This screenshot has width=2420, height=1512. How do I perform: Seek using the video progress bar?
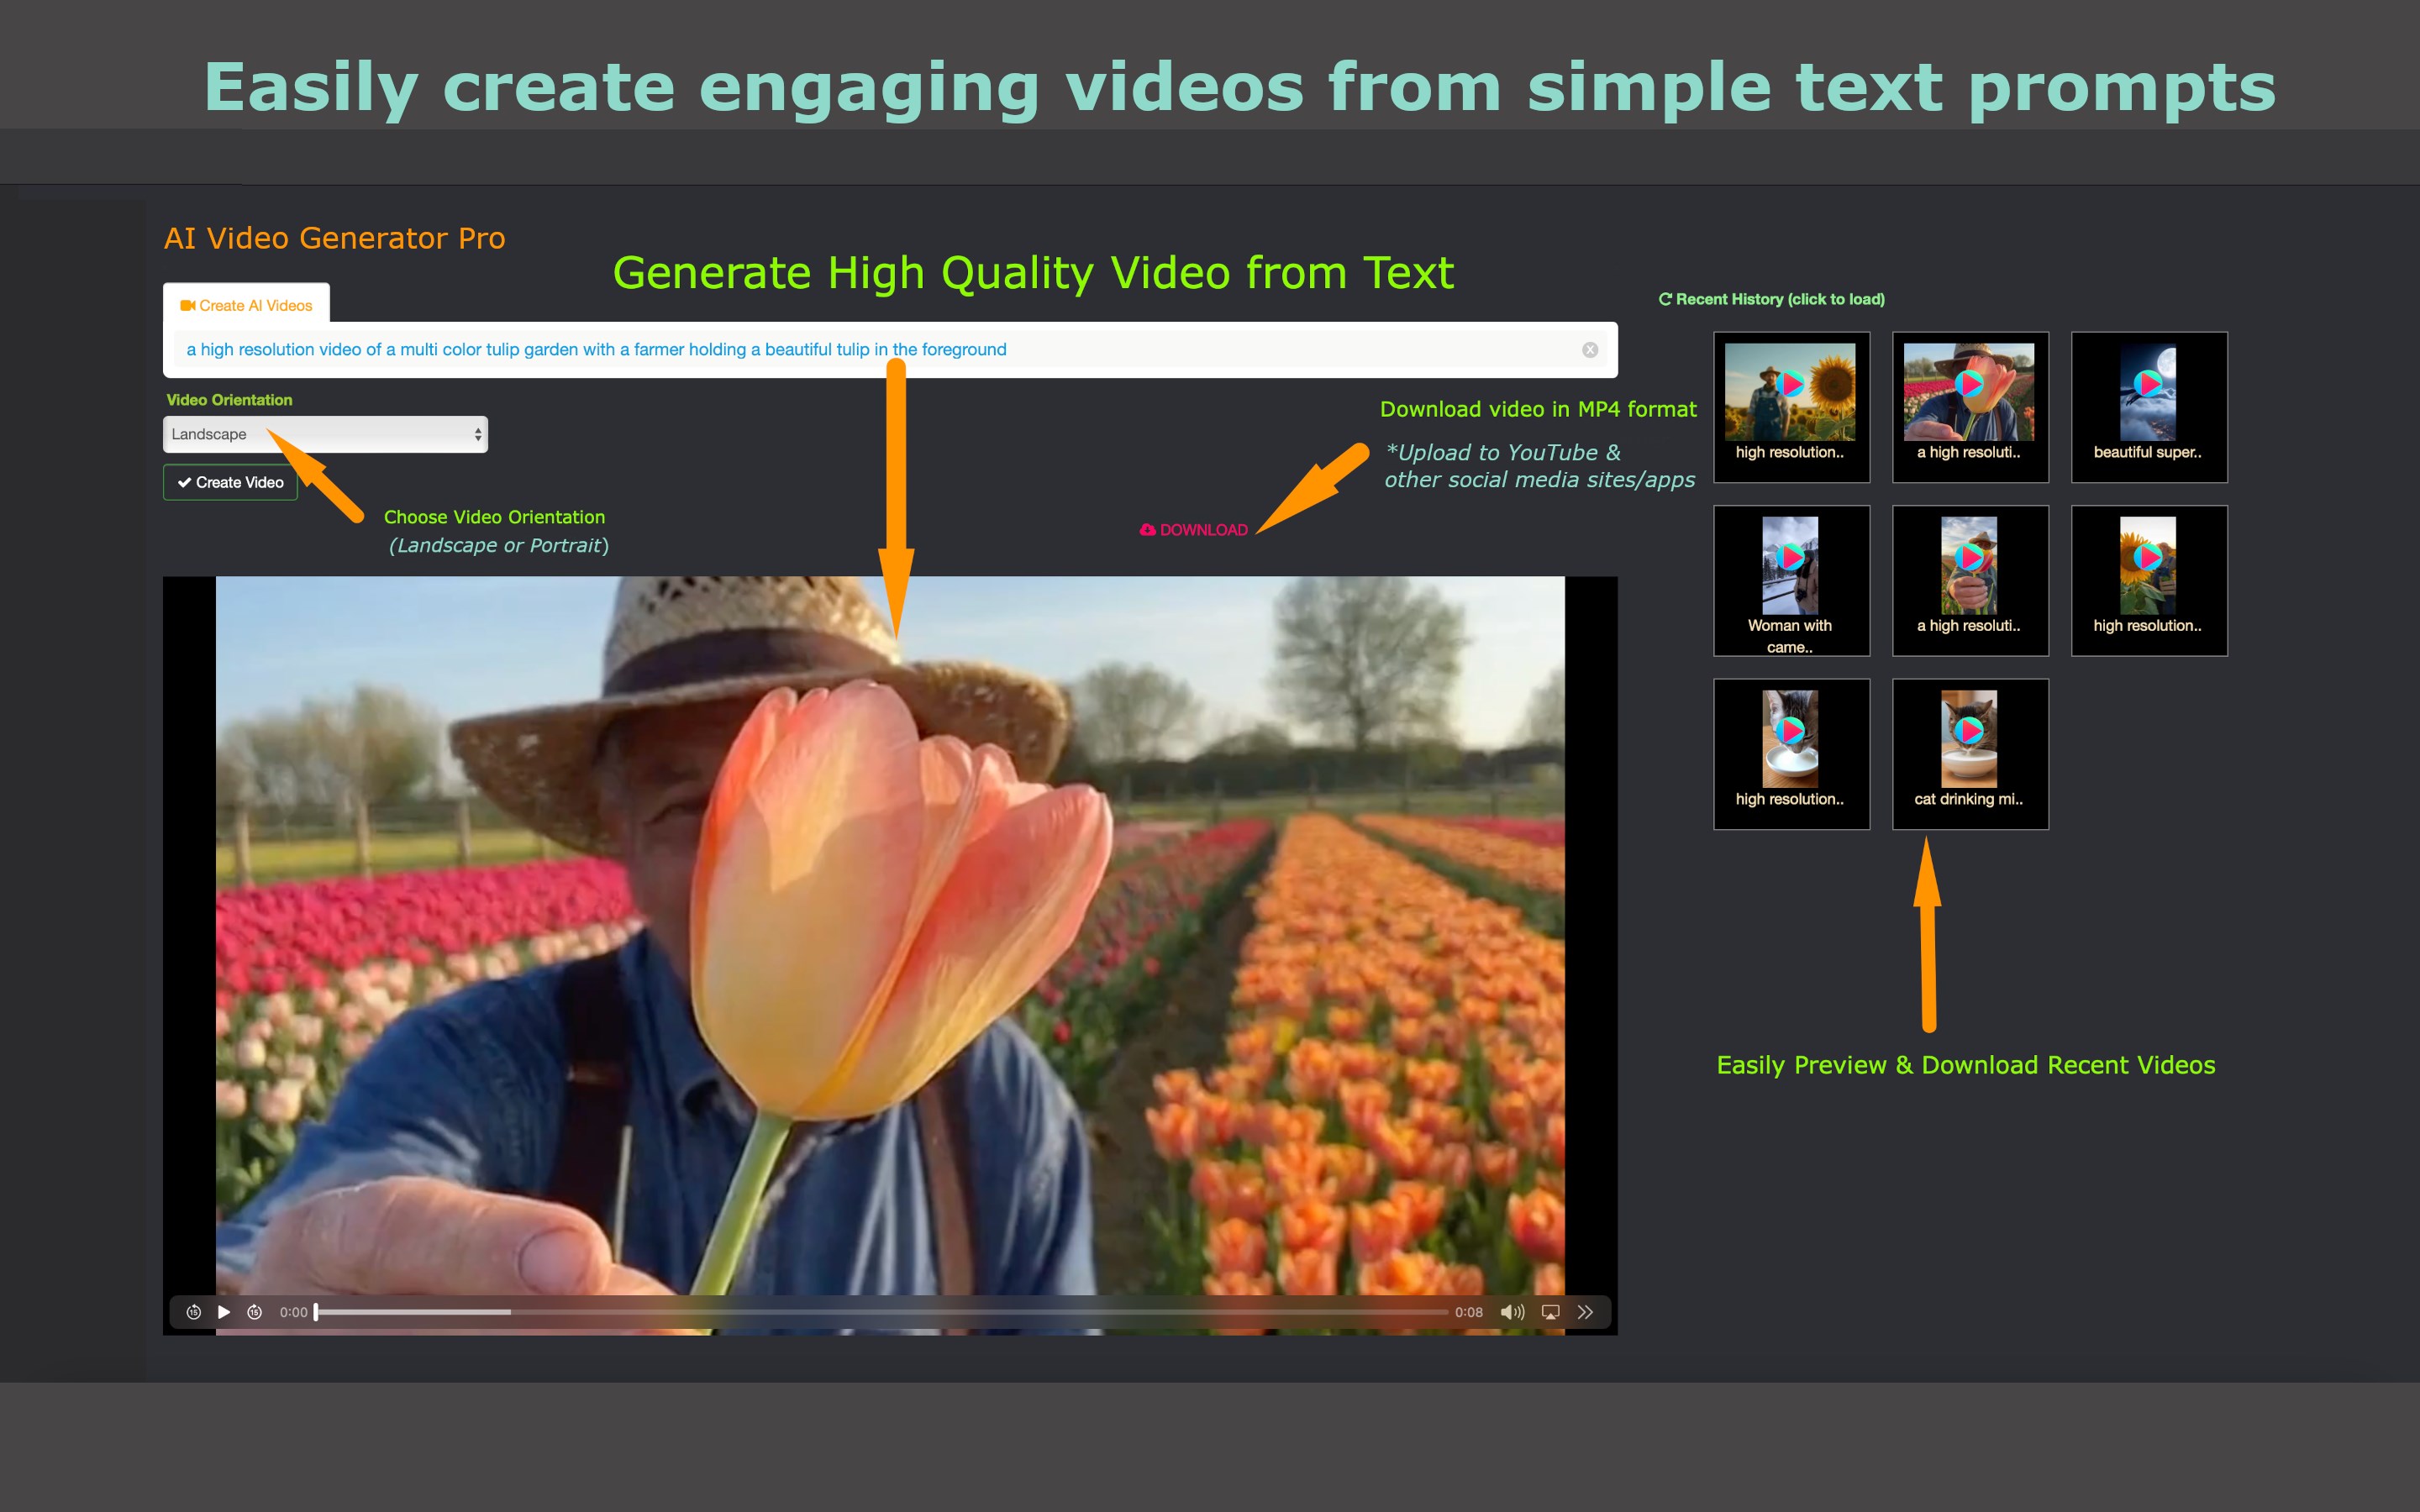(880, 1312)
